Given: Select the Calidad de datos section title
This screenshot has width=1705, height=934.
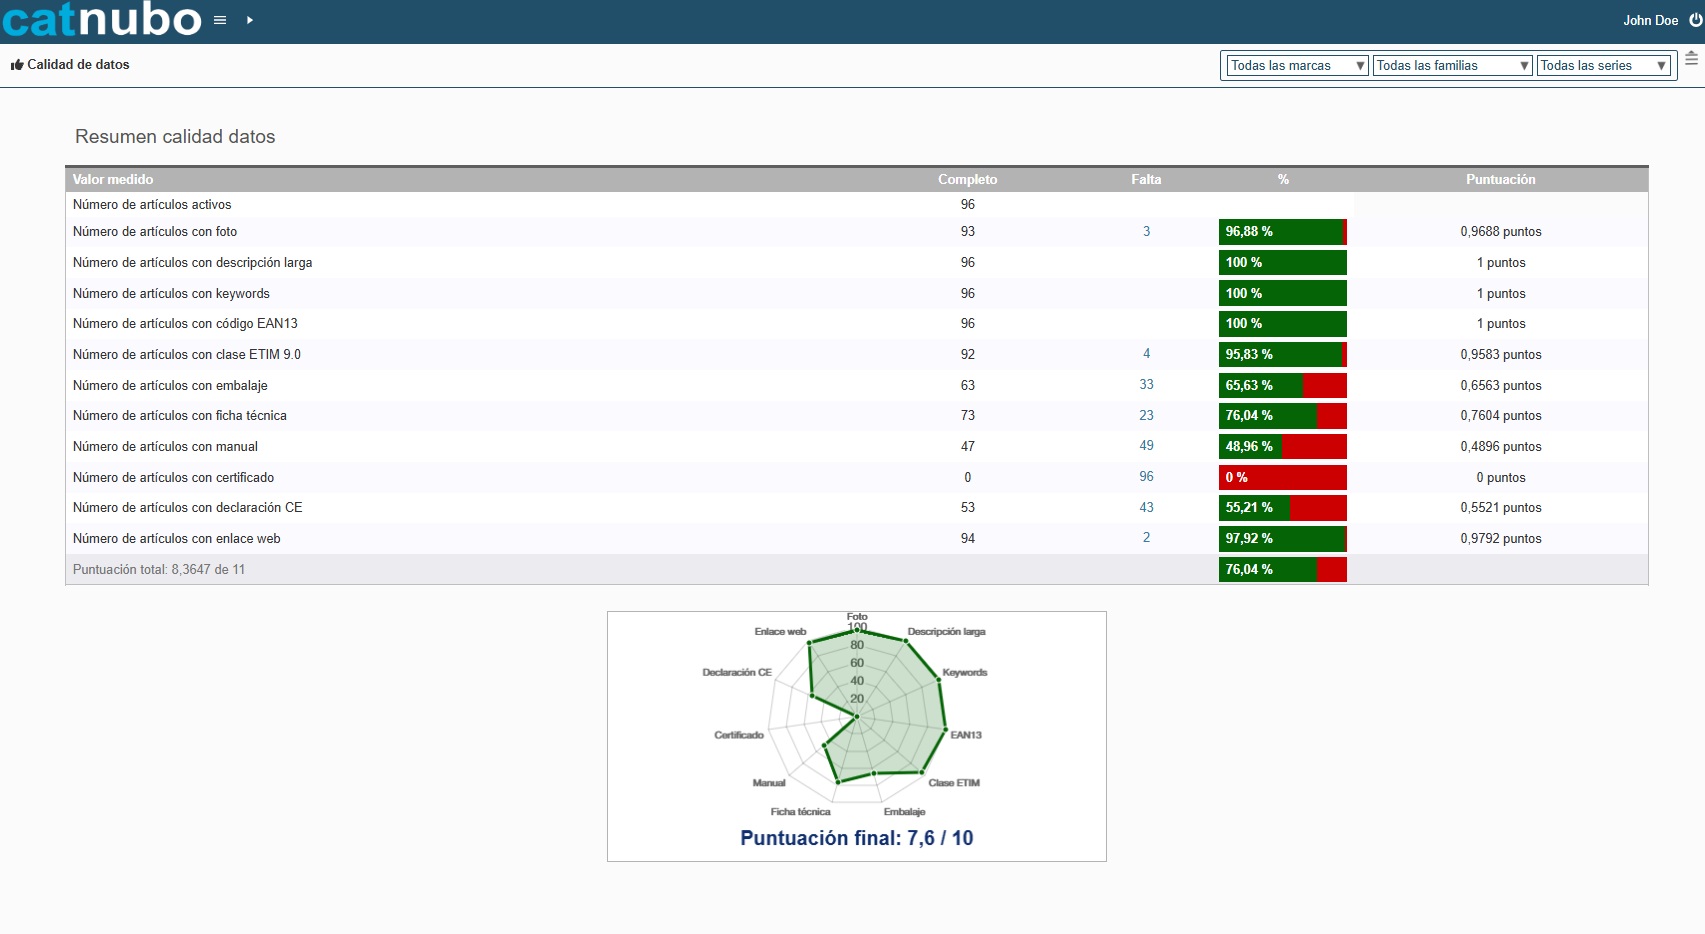Looking at the screenshot, I should point(78,65).
